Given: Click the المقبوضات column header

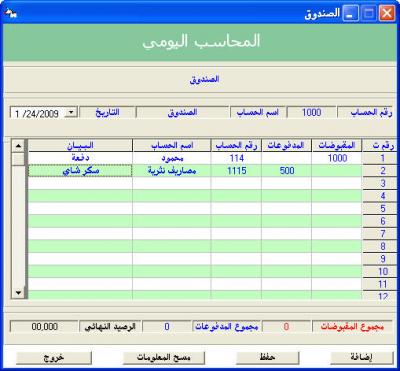Looking at the screenshot, I should [x=337, y=145].
